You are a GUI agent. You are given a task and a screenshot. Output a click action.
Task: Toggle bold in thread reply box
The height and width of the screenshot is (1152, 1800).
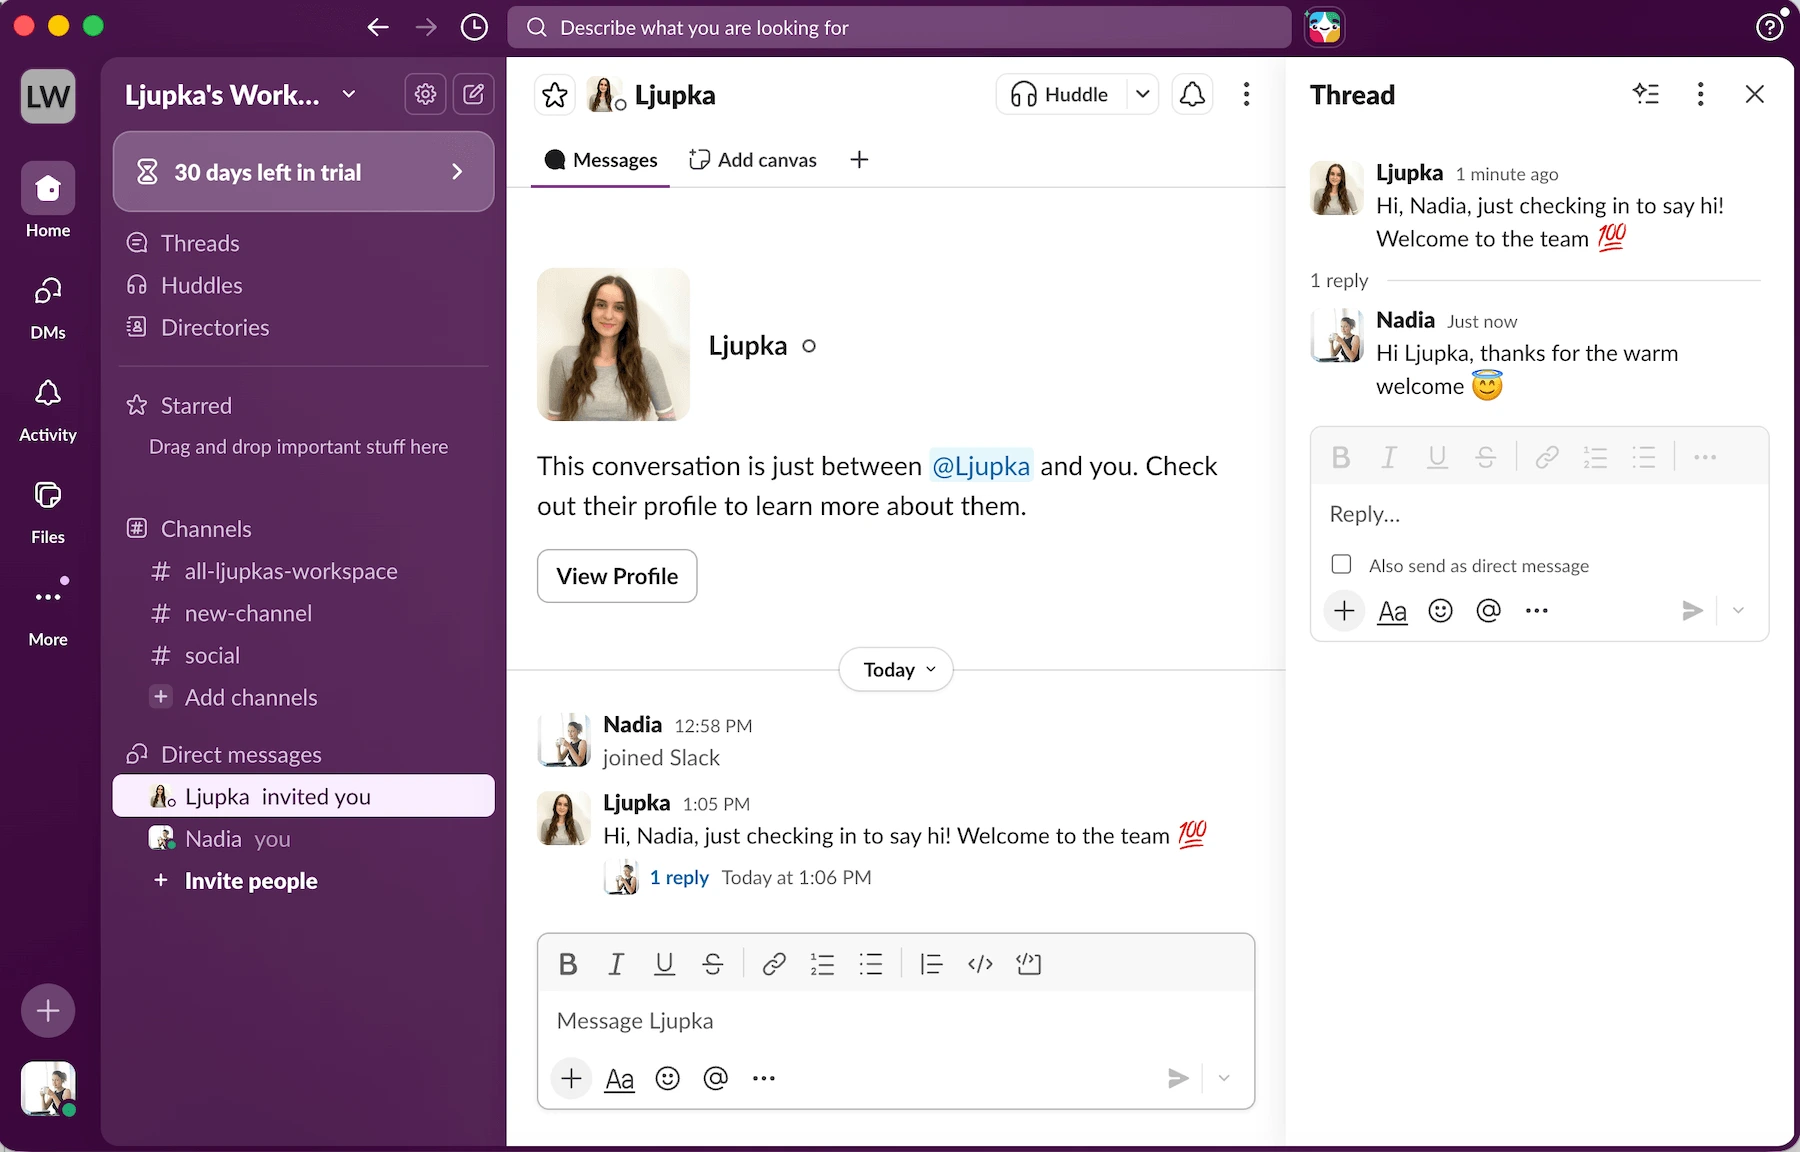click(x=1341, y=458)
